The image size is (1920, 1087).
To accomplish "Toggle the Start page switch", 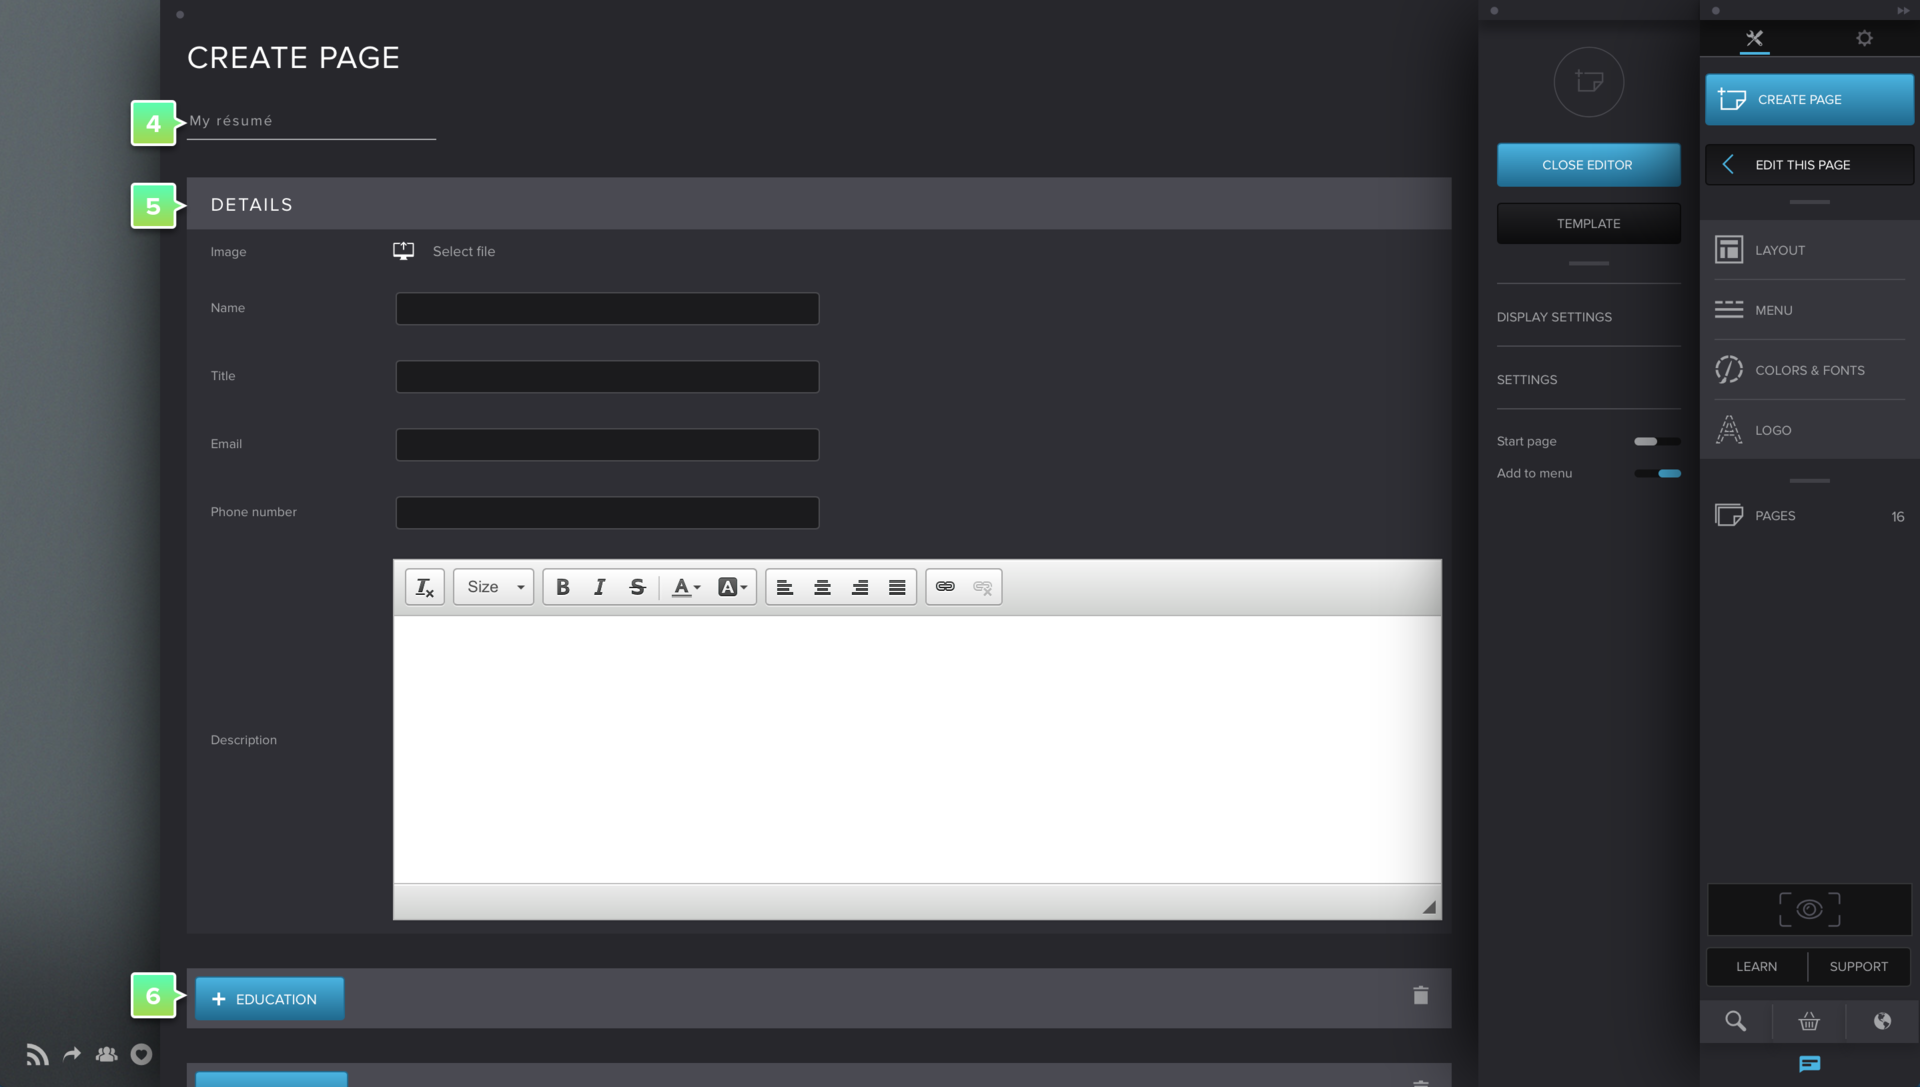I will coord(1657,441).
